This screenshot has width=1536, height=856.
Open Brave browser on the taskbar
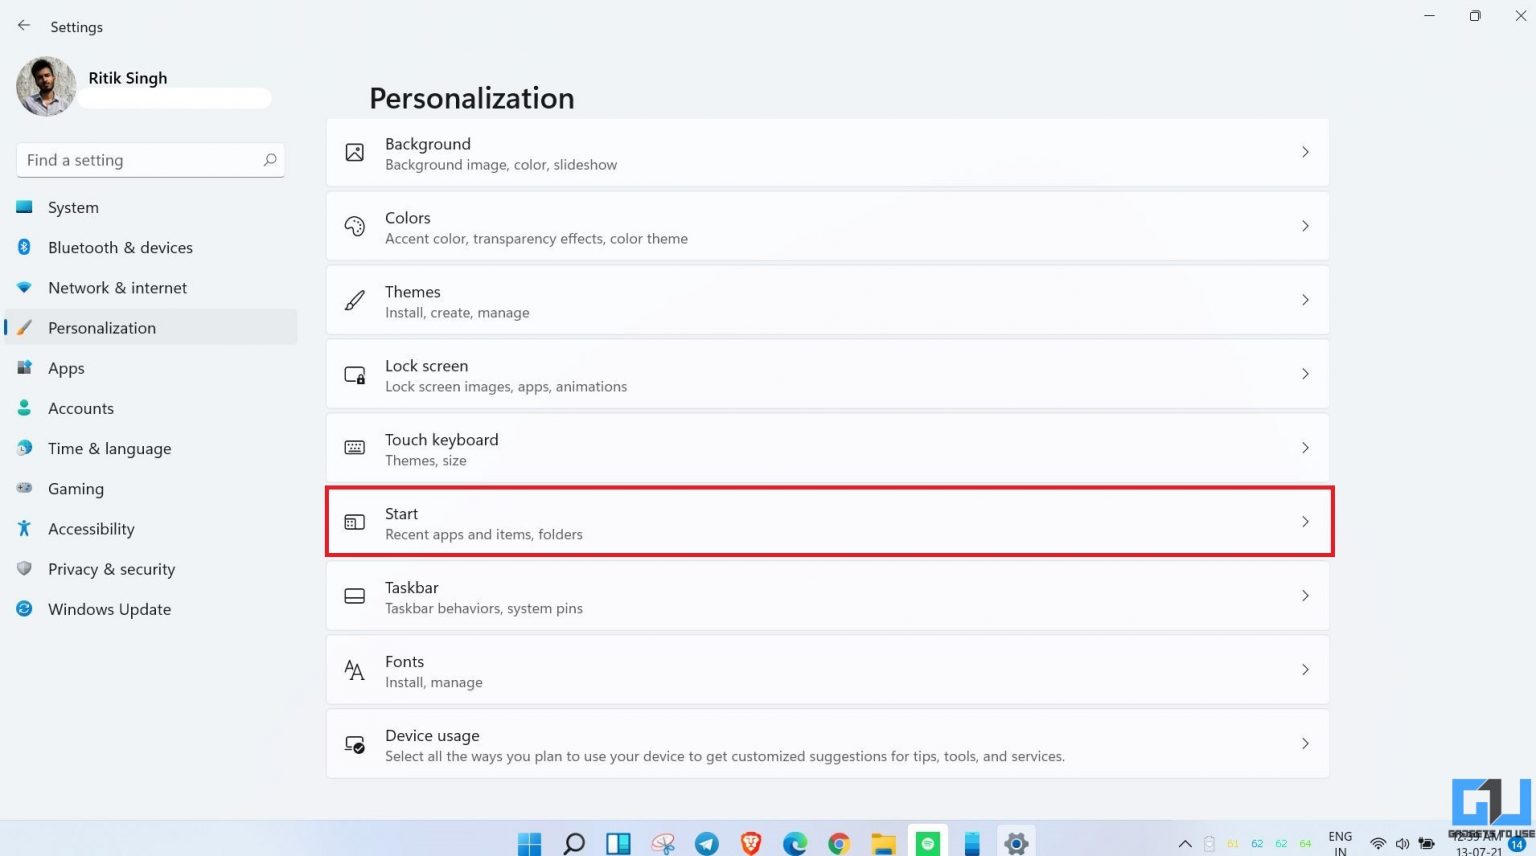tap(750, 843)
